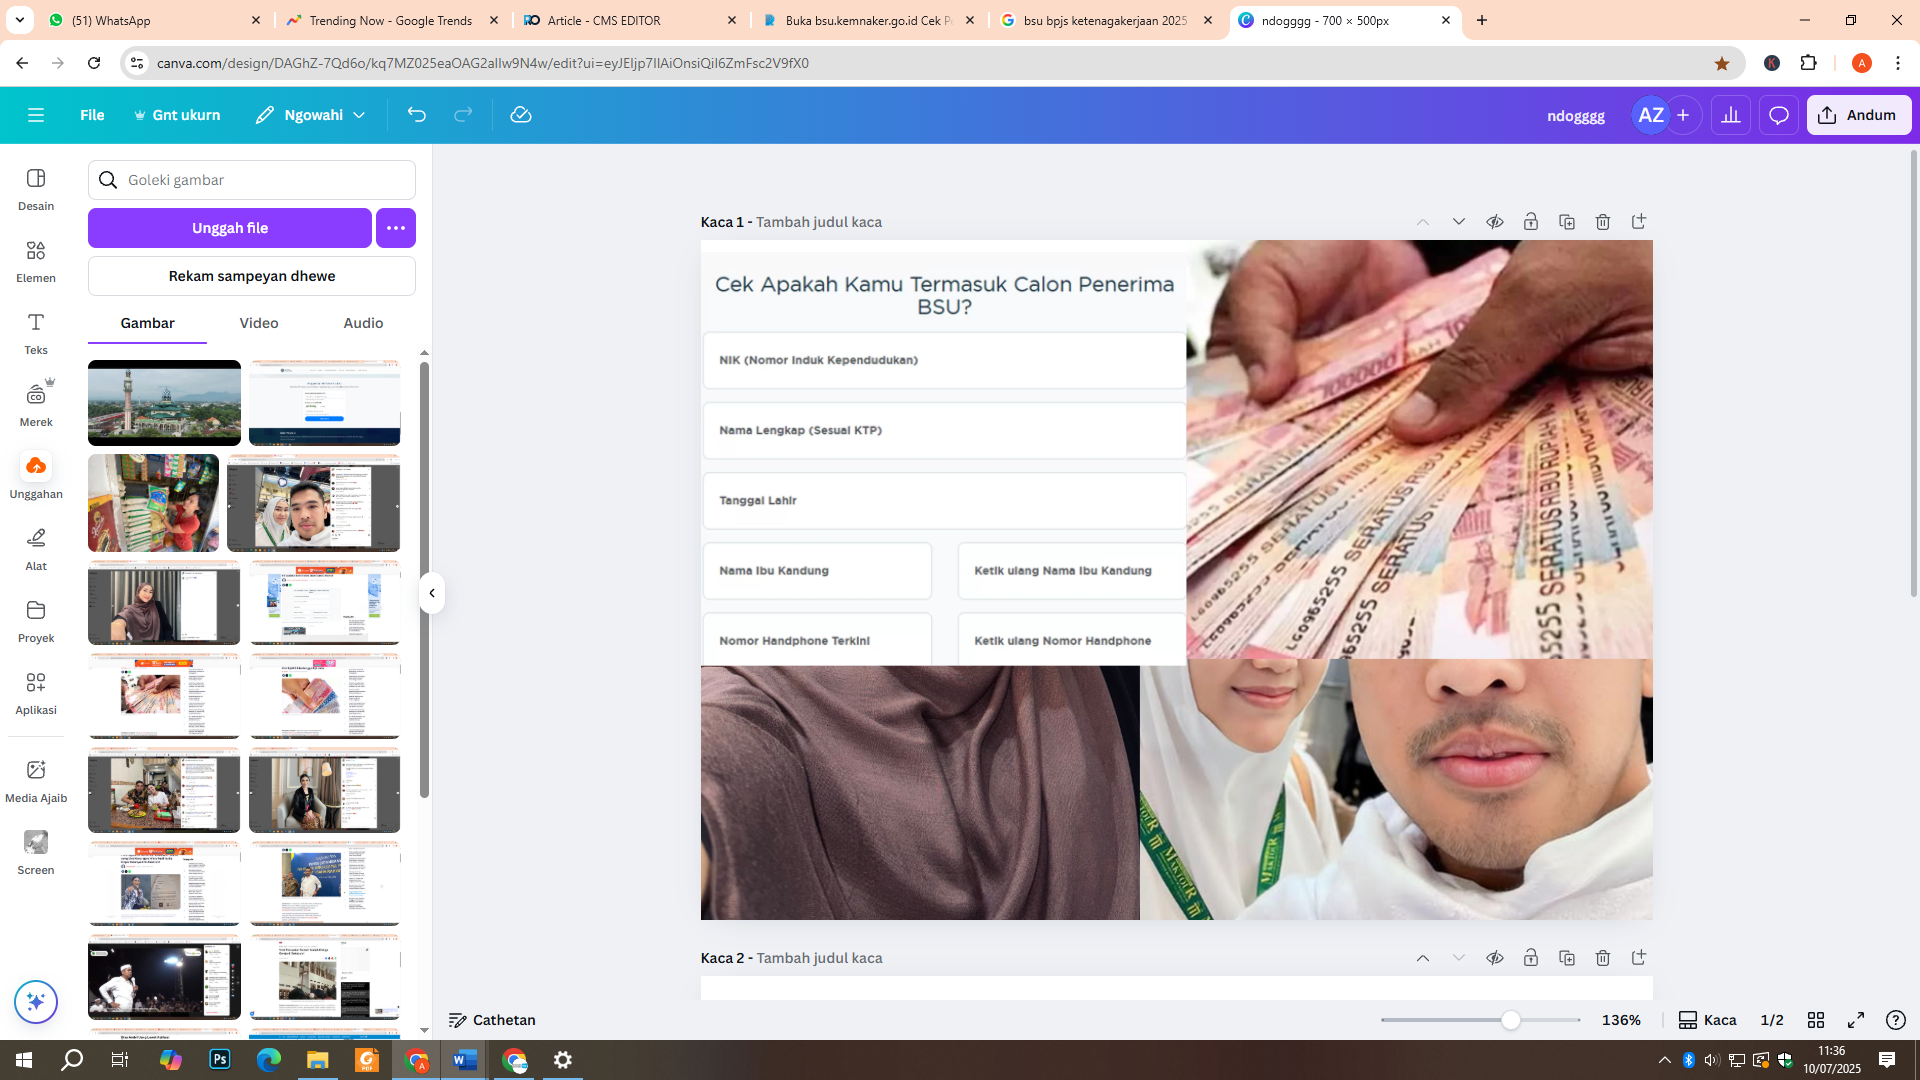Adjust the zoom level slider

pos(1510,1020)
